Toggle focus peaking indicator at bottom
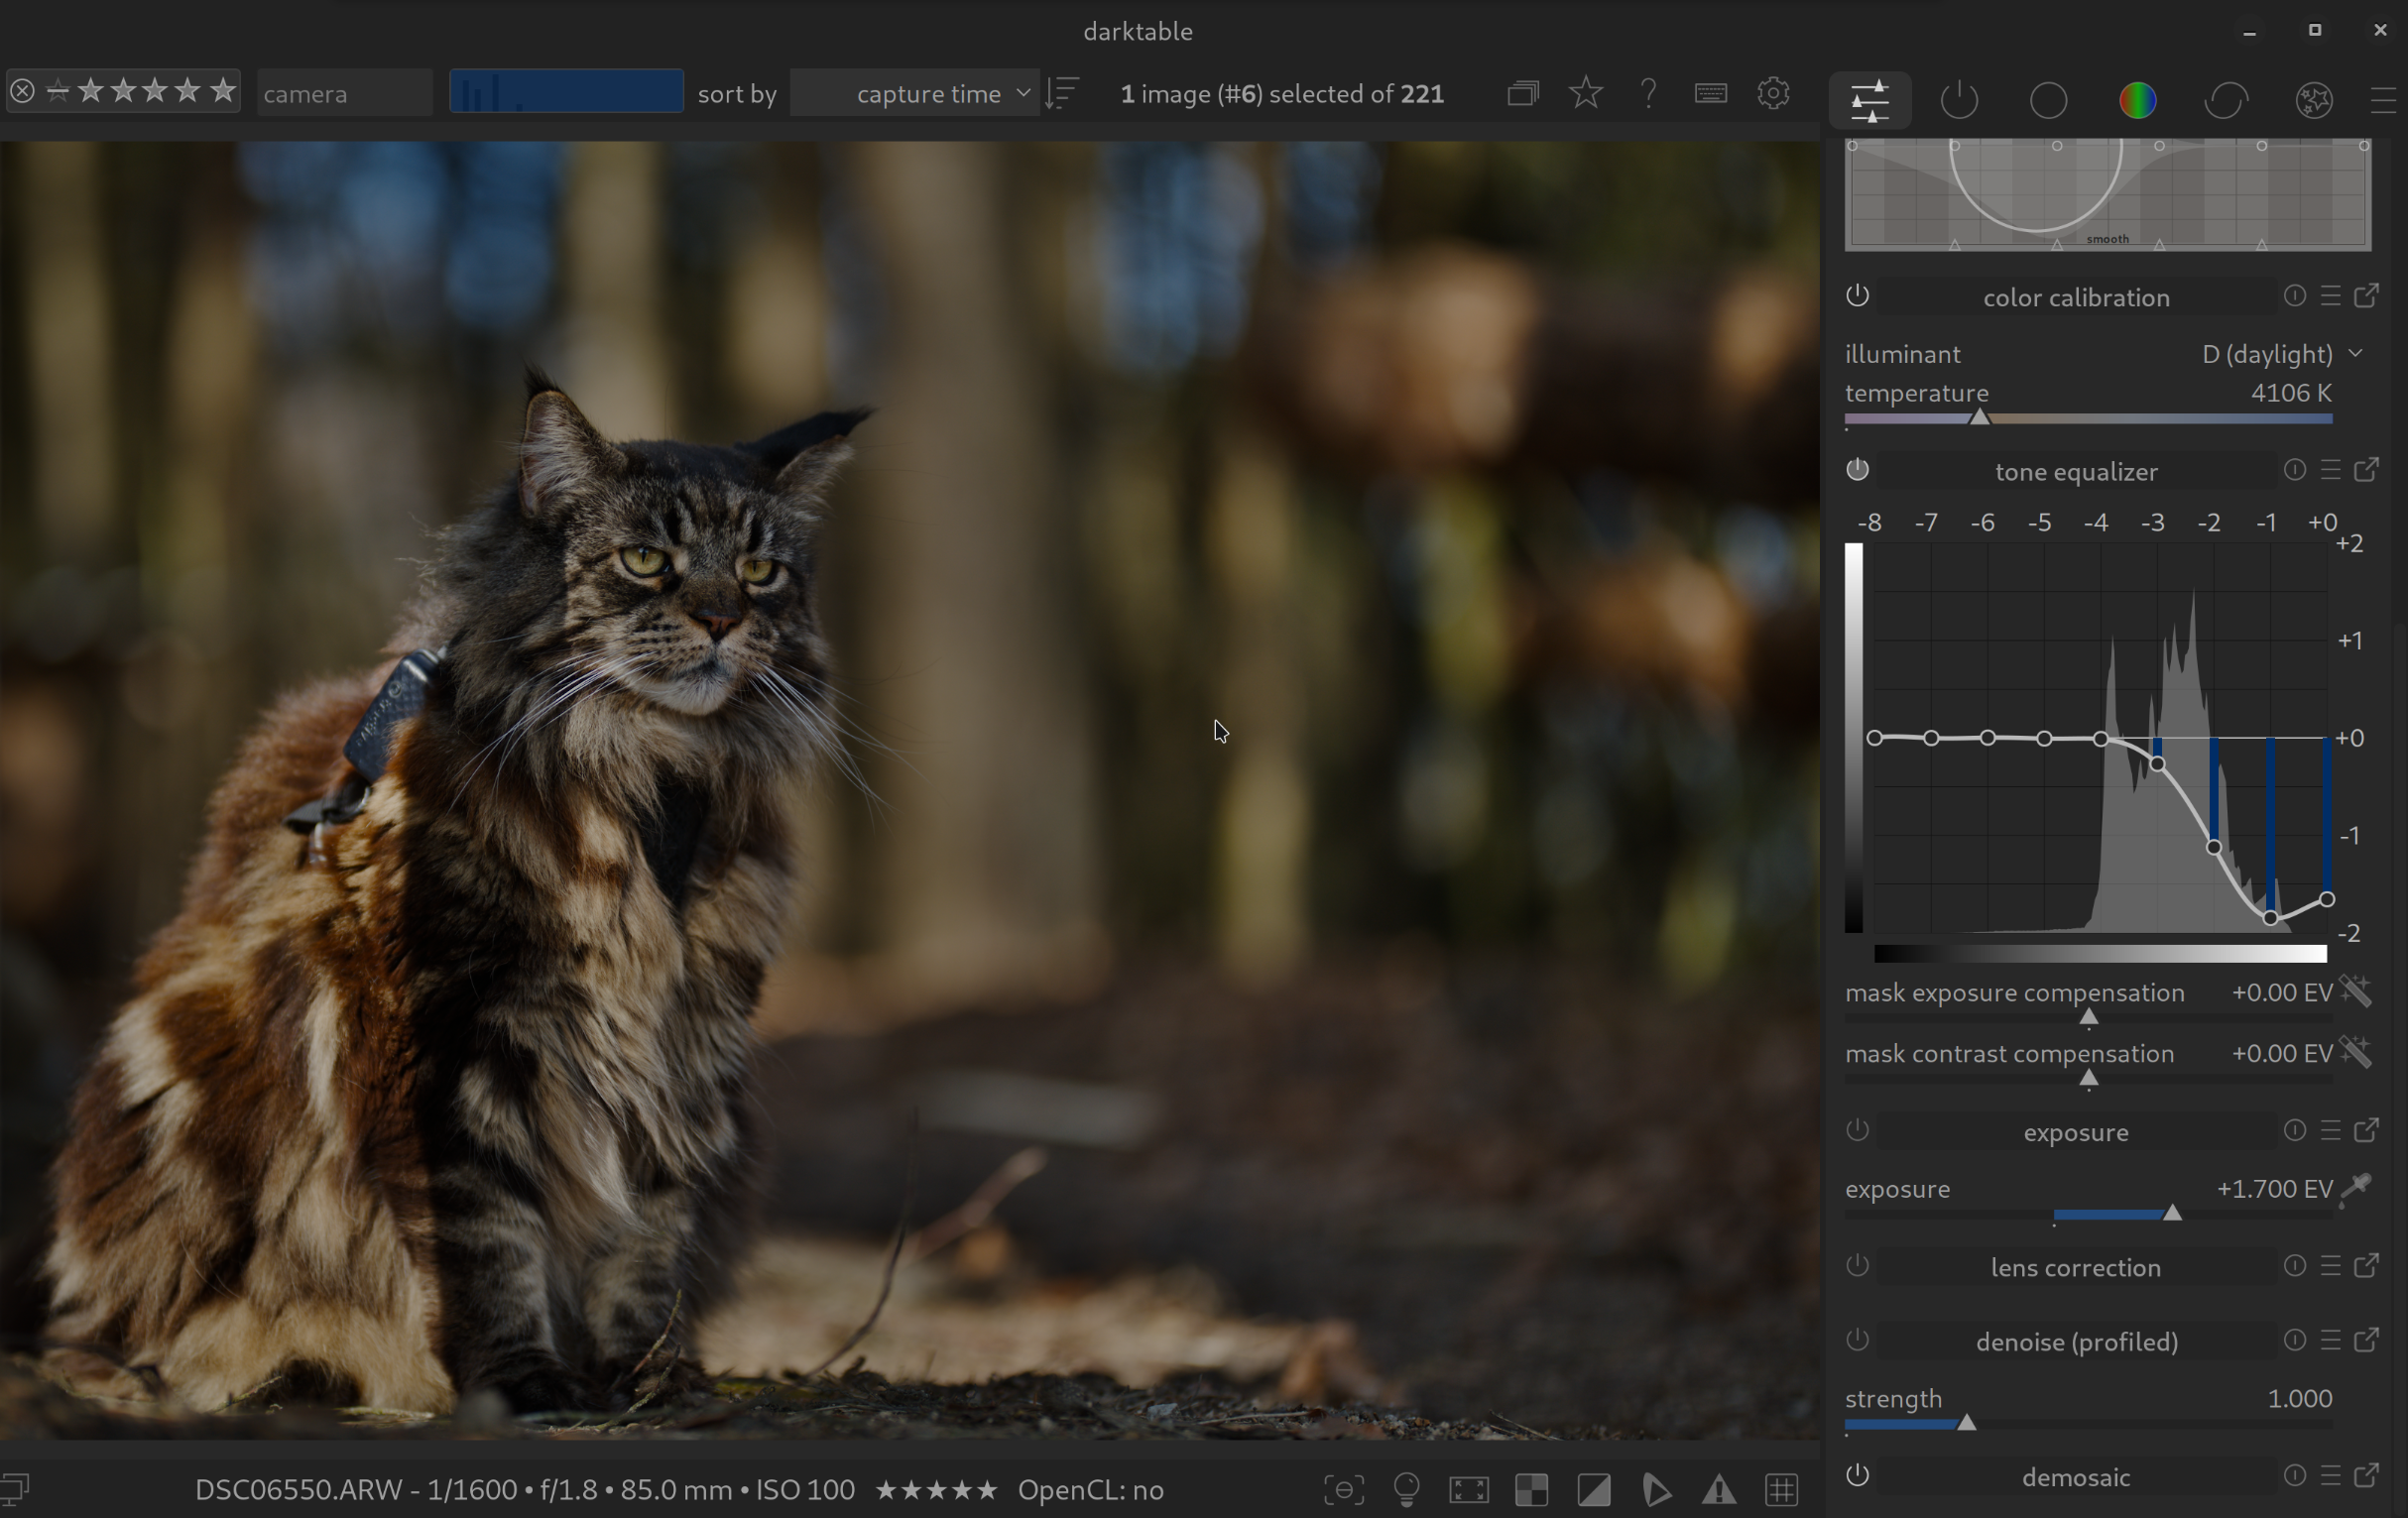 (x=1344, y=1490)
